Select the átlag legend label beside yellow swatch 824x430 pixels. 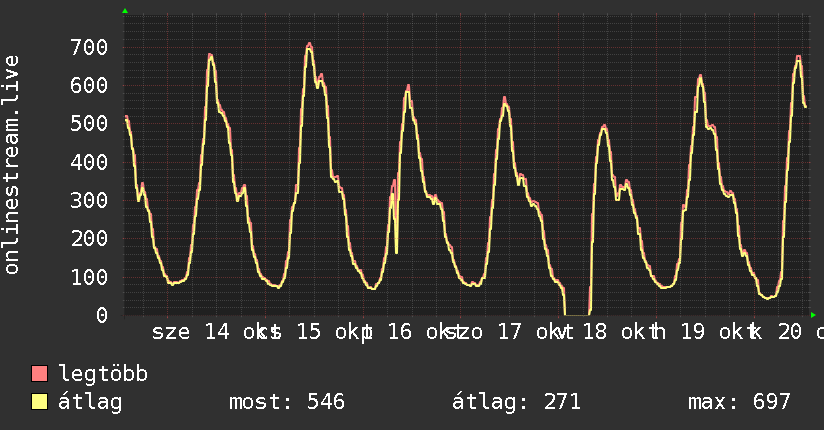coord(90,402)
